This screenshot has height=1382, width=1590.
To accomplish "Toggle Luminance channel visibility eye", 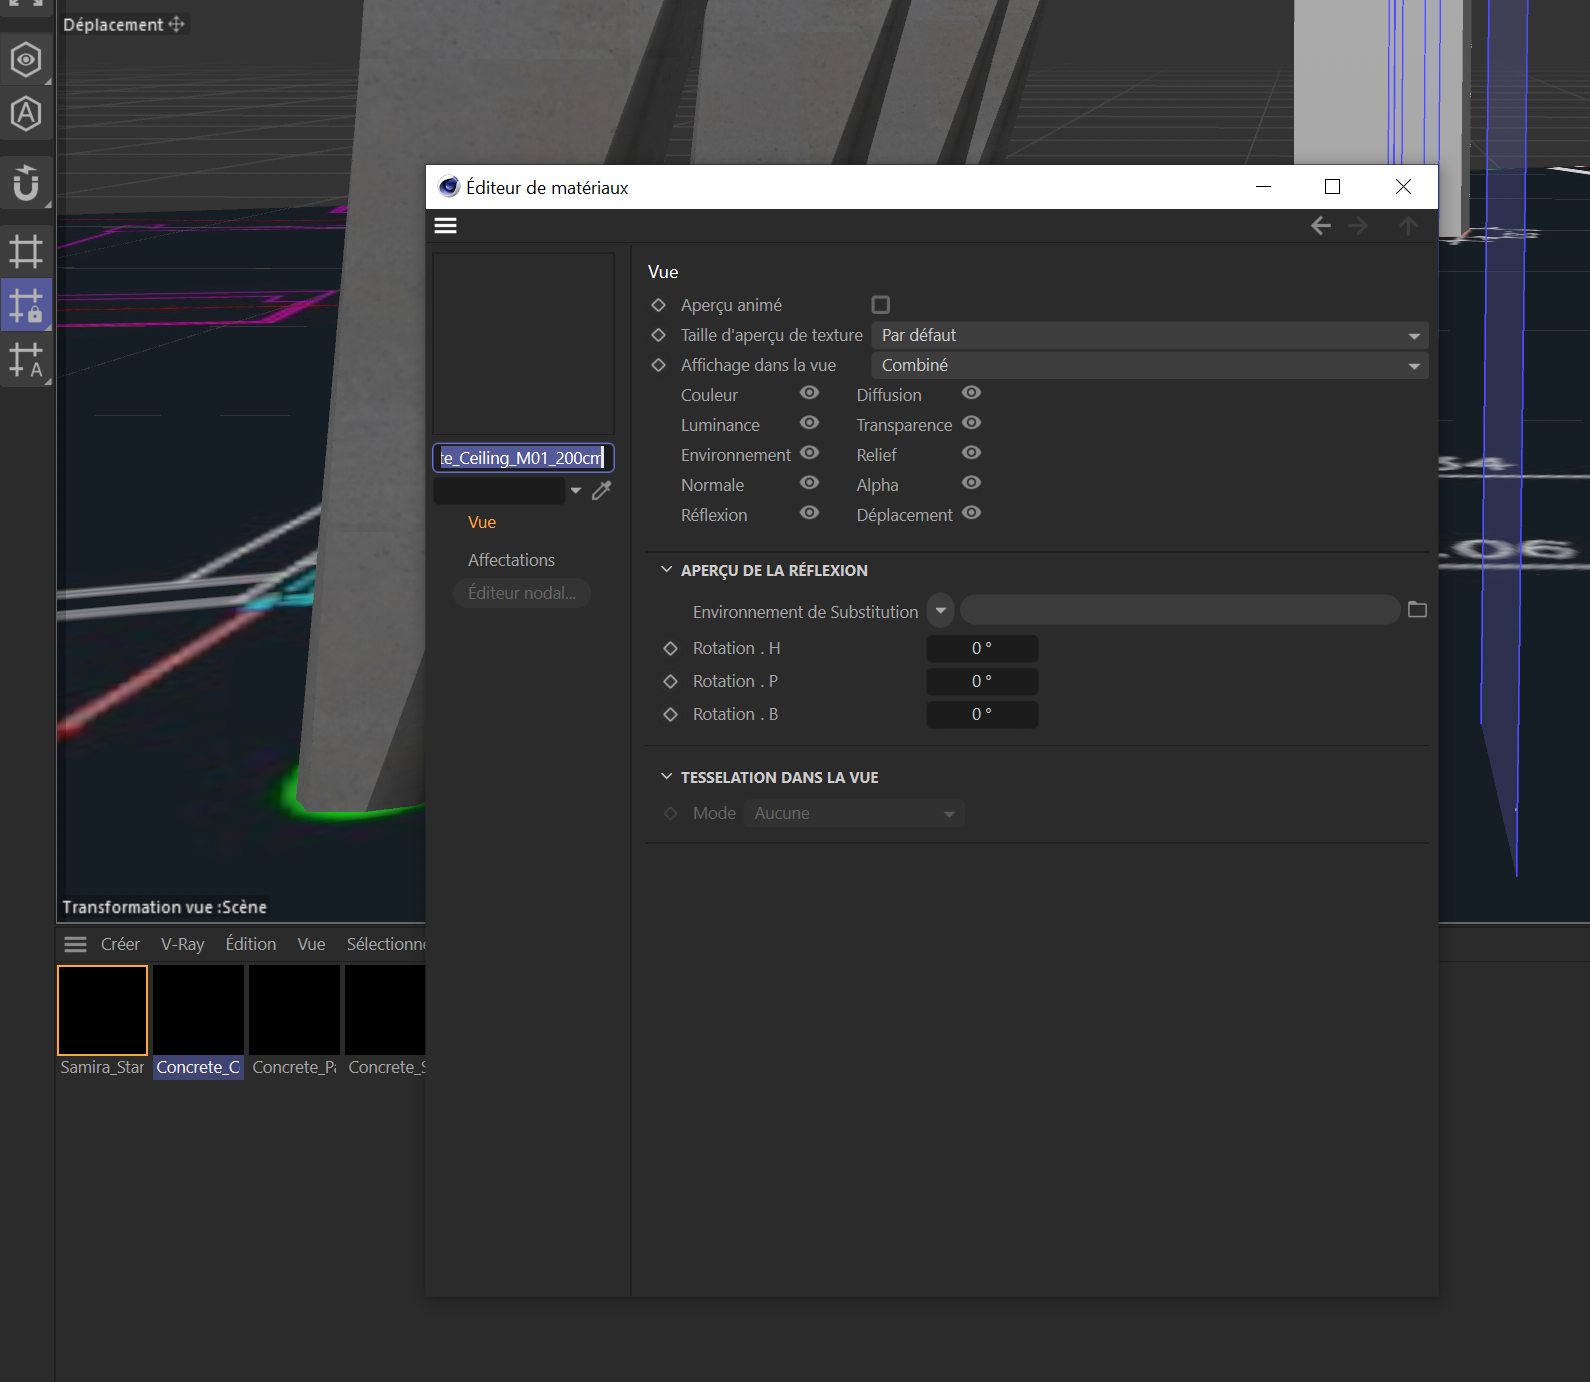I will [x=809, y=423].
